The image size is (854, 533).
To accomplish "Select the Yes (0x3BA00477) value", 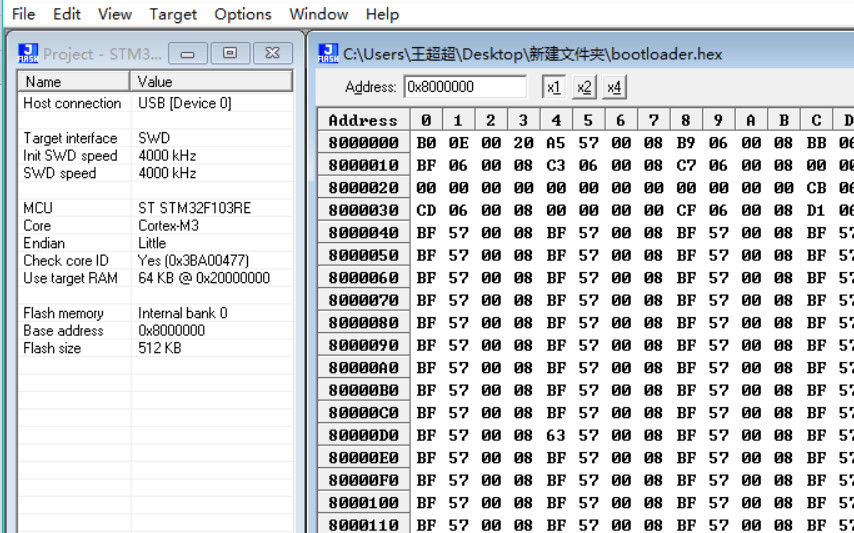I will [193, 260].
